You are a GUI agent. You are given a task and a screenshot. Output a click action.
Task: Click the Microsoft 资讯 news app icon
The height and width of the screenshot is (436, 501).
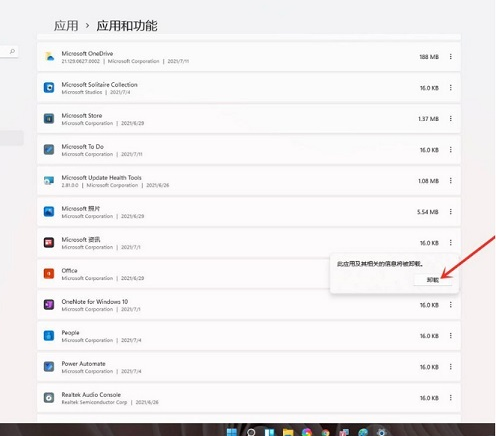tap(49, 242)
